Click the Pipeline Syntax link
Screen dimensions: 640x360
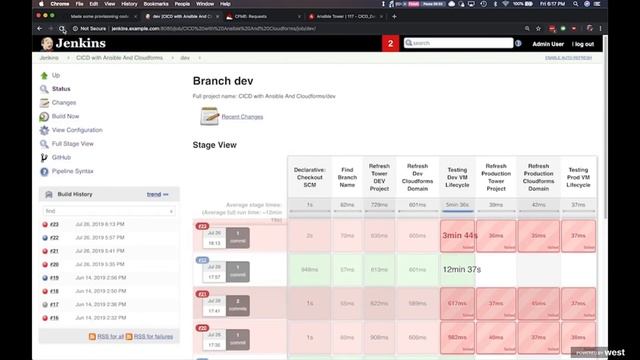pyautogui.click(x=73, y=171)
